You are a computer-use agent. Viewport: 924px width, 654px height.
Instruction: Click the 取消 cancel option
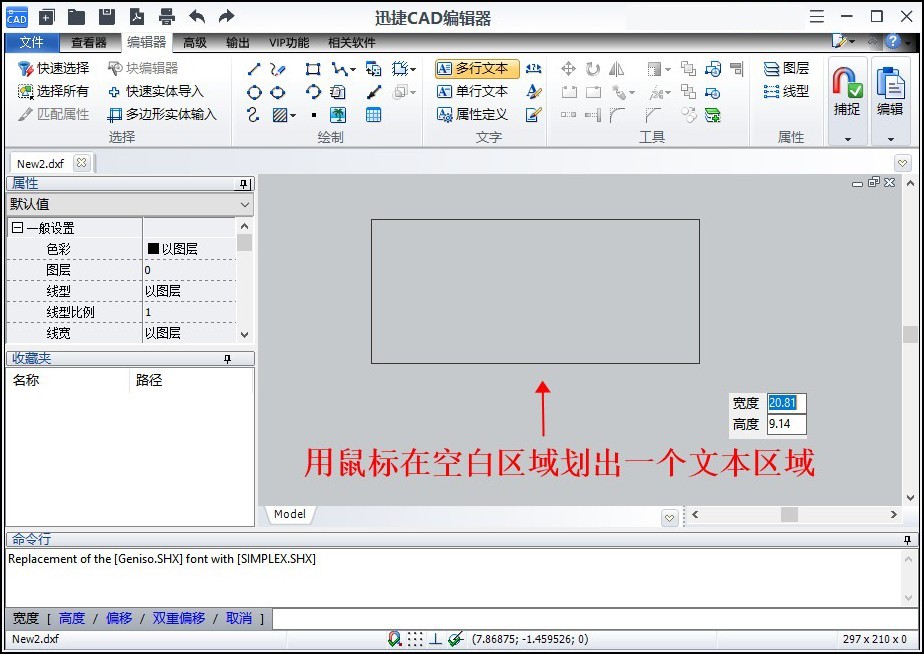point(238,618)
